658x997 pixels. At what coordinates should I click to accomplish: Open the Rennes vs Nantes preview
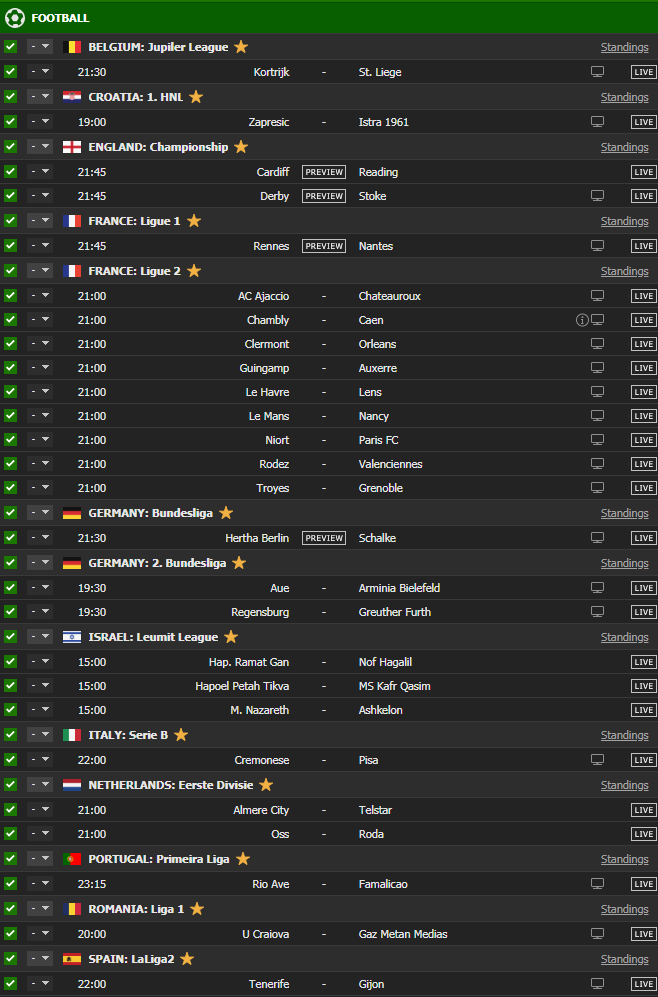pyautogui.click(x=324, y=246)
